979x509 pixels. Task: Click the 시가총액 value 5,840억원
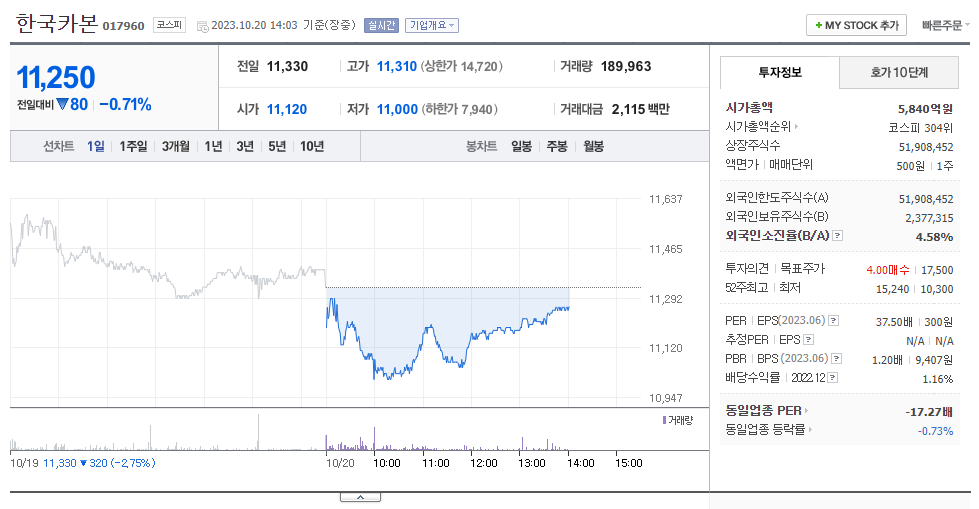(925, 109)
